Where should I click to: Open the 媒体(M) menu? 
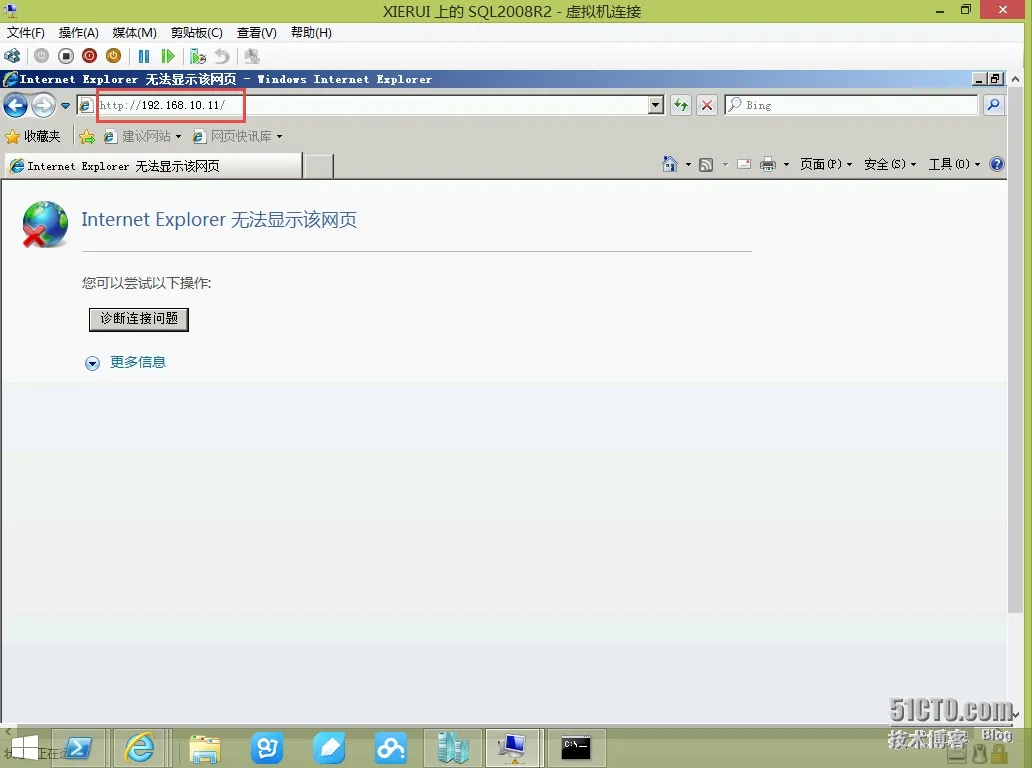pyautogui.click(x=134, y=33)
